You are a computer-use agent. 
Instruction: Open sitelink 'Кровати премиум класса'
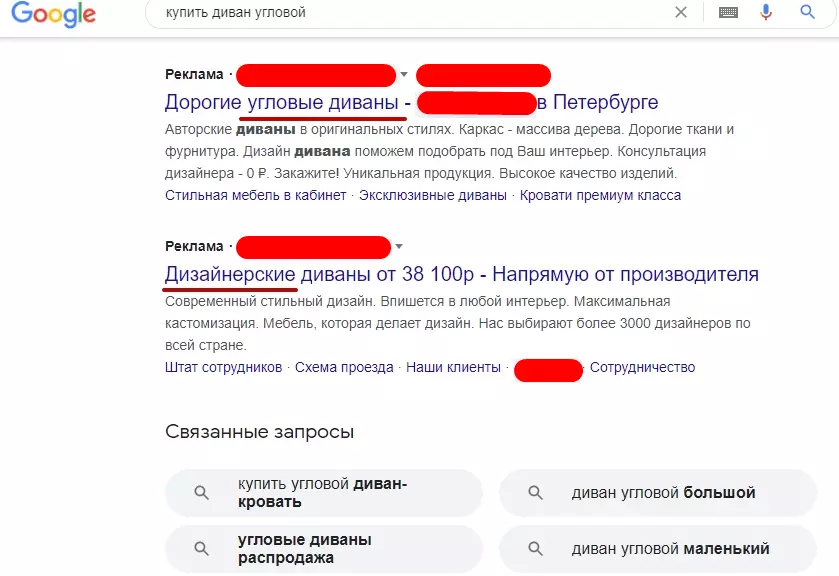click(600, 195)
